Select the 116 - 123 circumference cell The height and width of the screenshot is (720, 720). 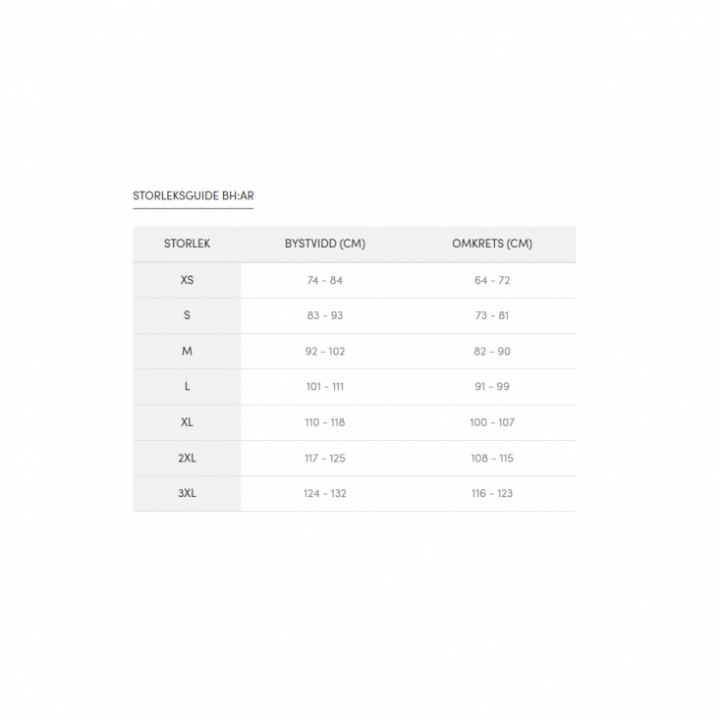492,494
